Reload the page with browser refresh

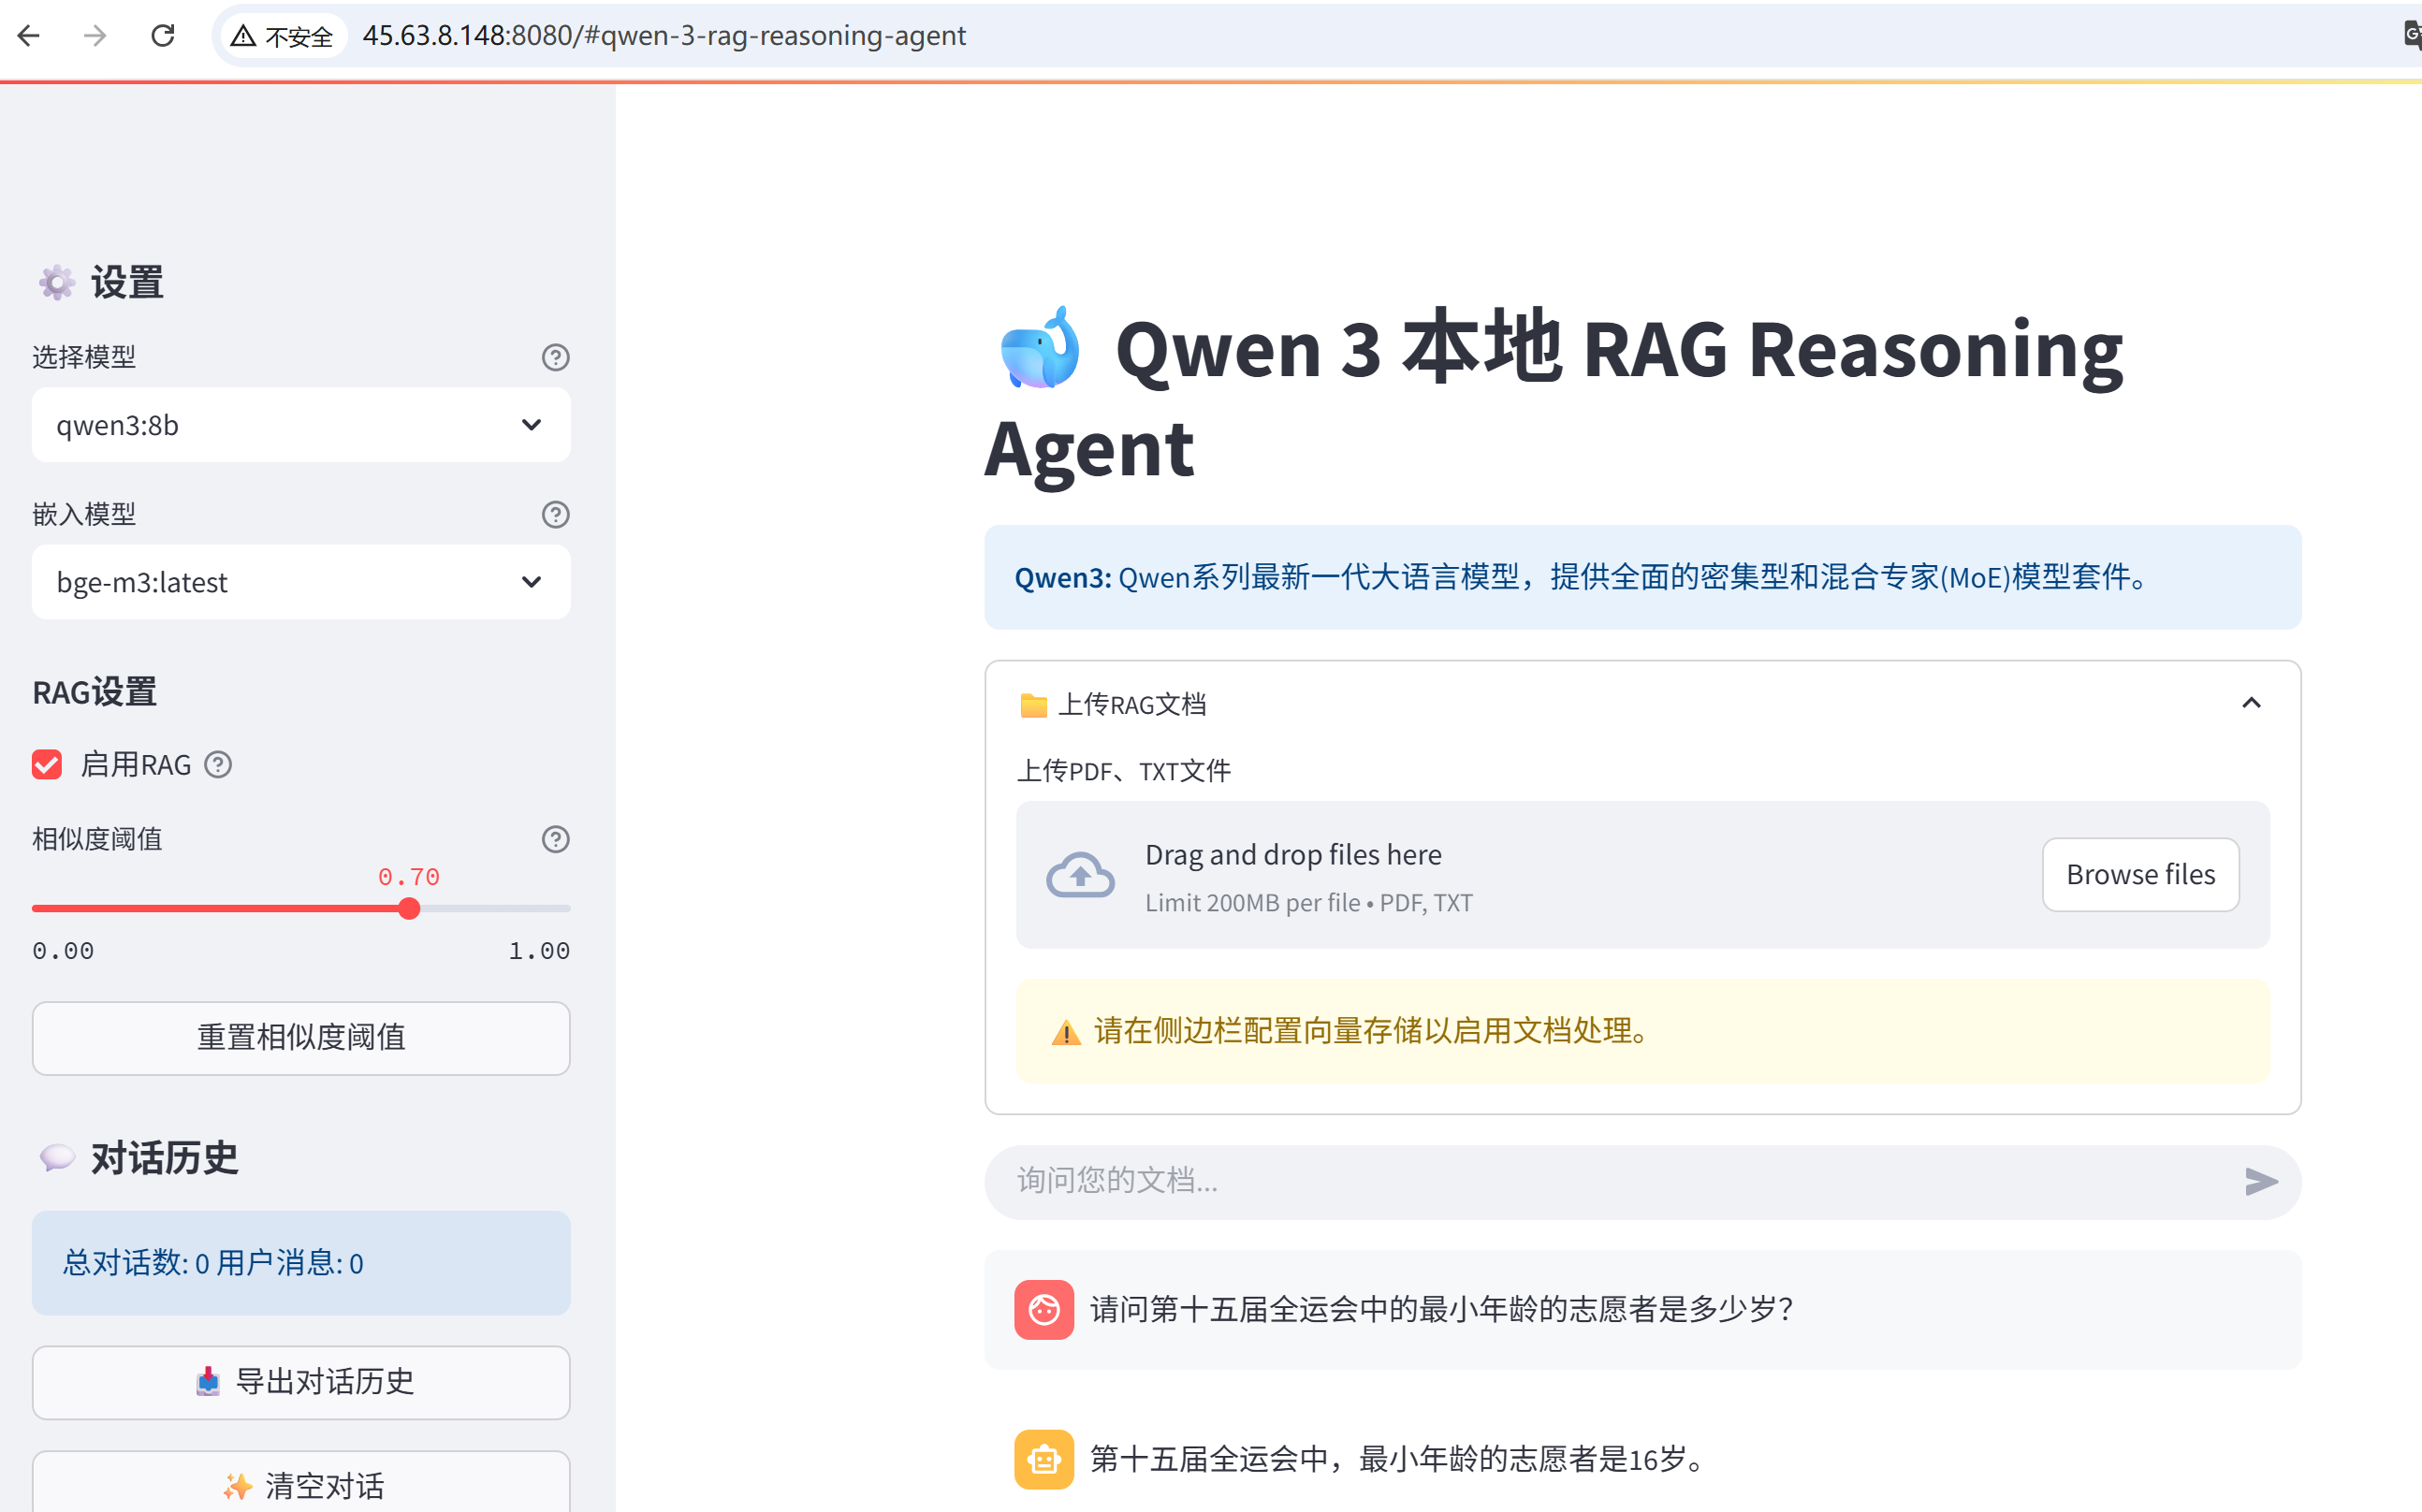(x=163, y=36)
